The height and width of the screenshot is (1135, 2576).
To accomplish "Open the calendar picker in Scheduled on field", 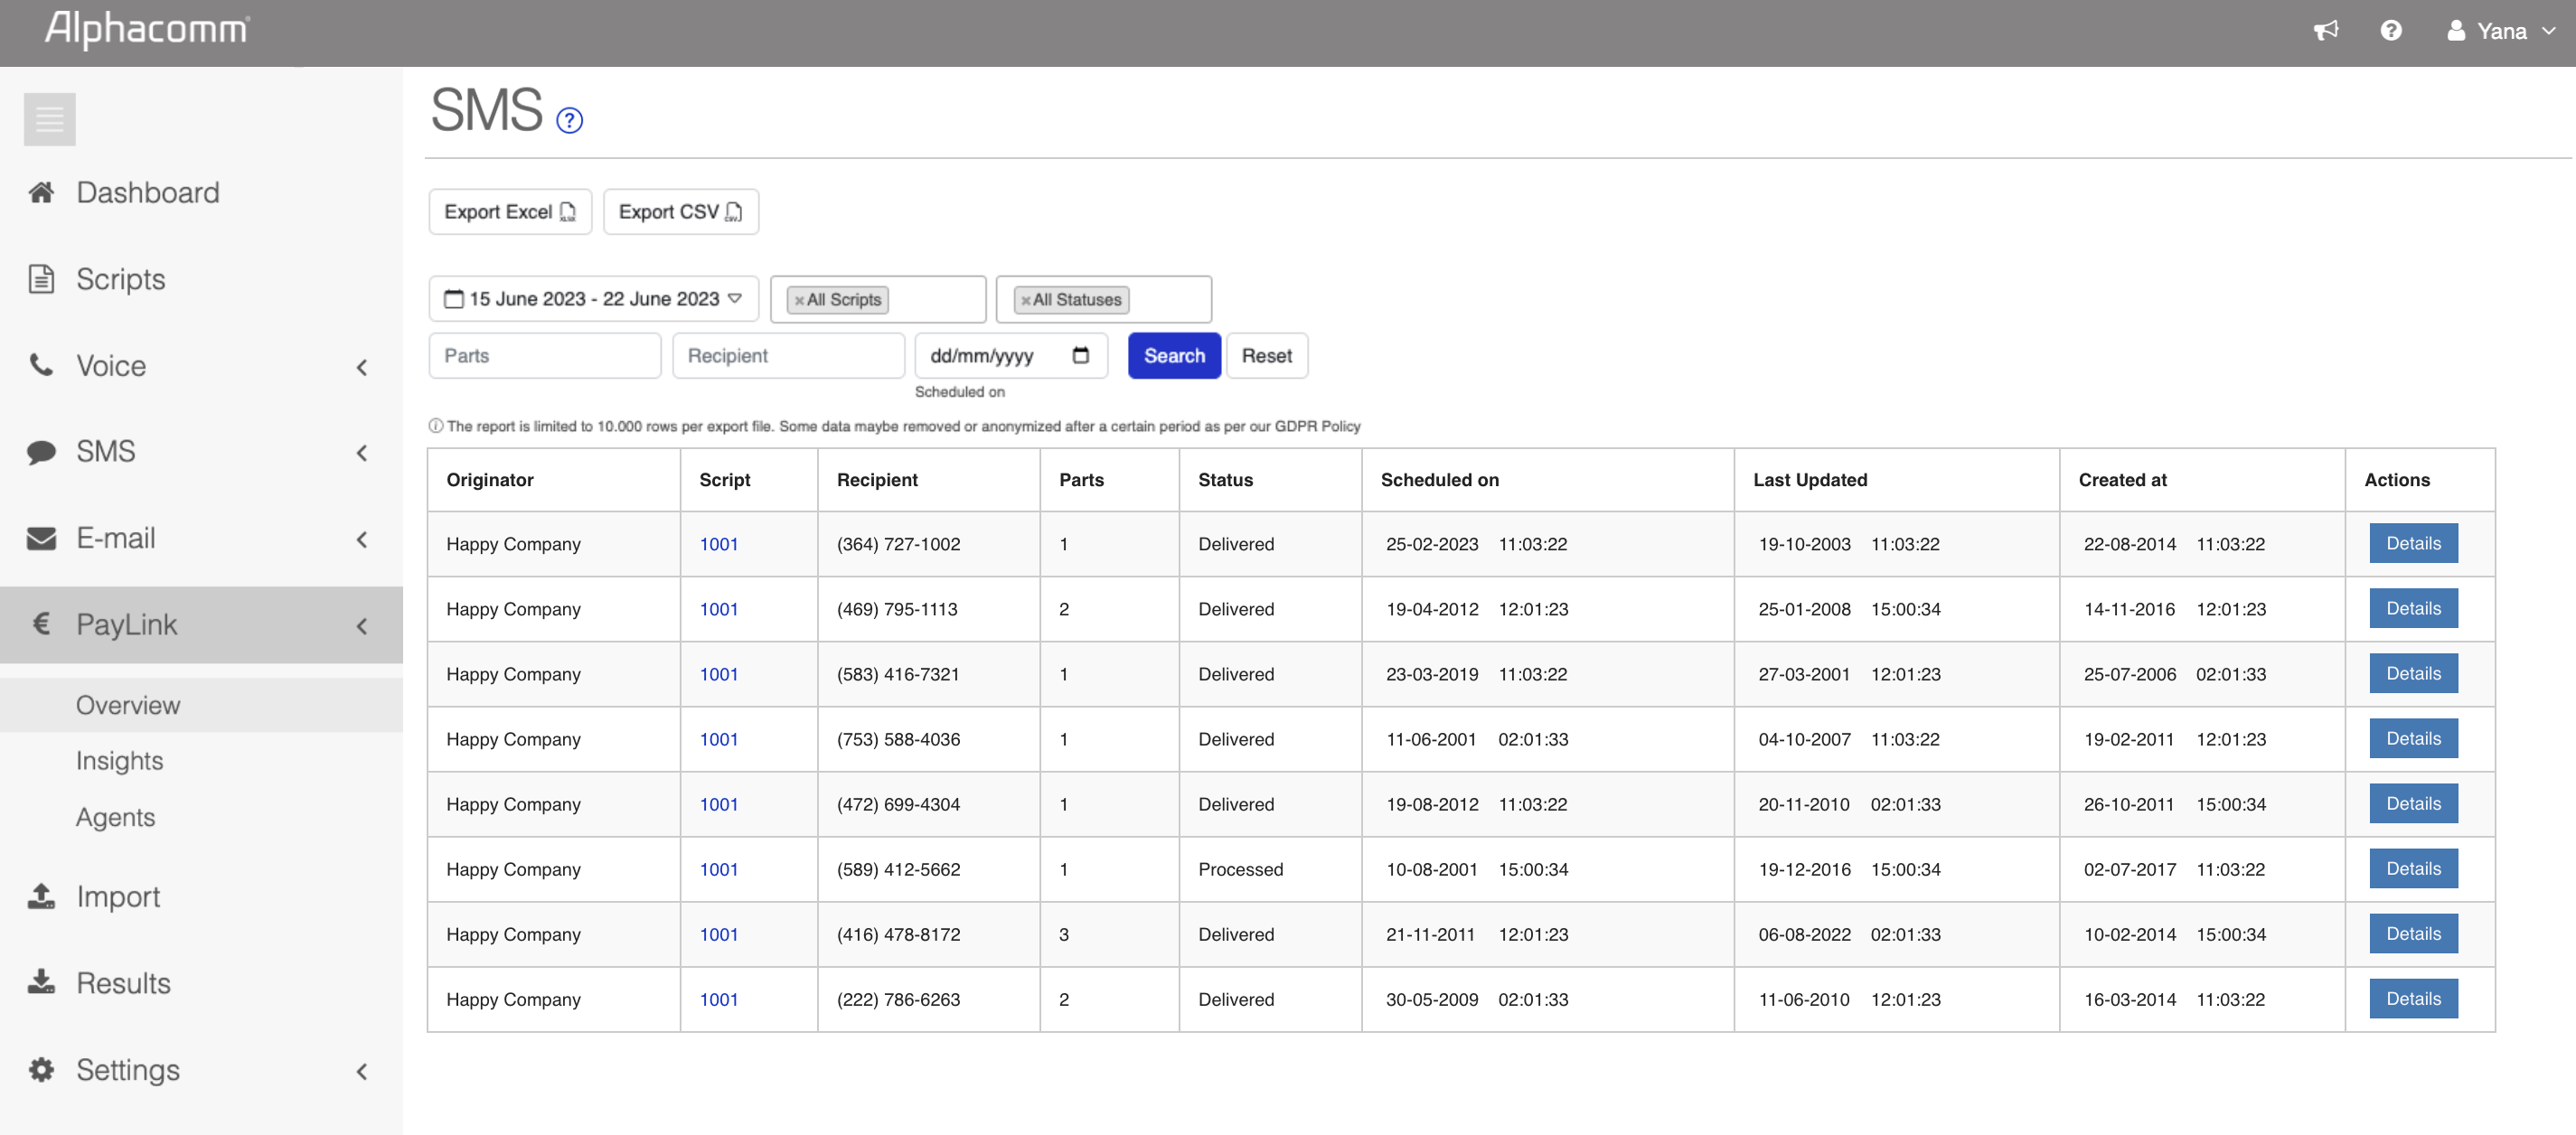I will (x=1080, y=355).
